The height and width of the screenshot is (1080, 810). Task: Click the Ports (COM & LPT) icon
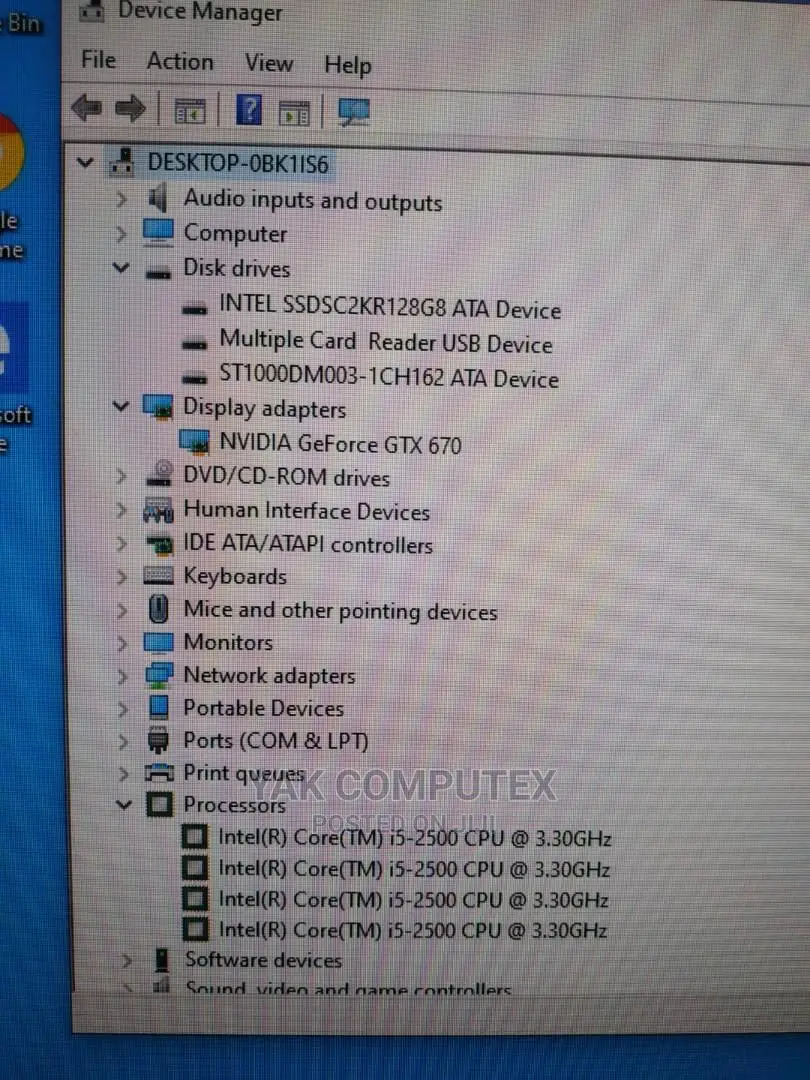[158, 740]
